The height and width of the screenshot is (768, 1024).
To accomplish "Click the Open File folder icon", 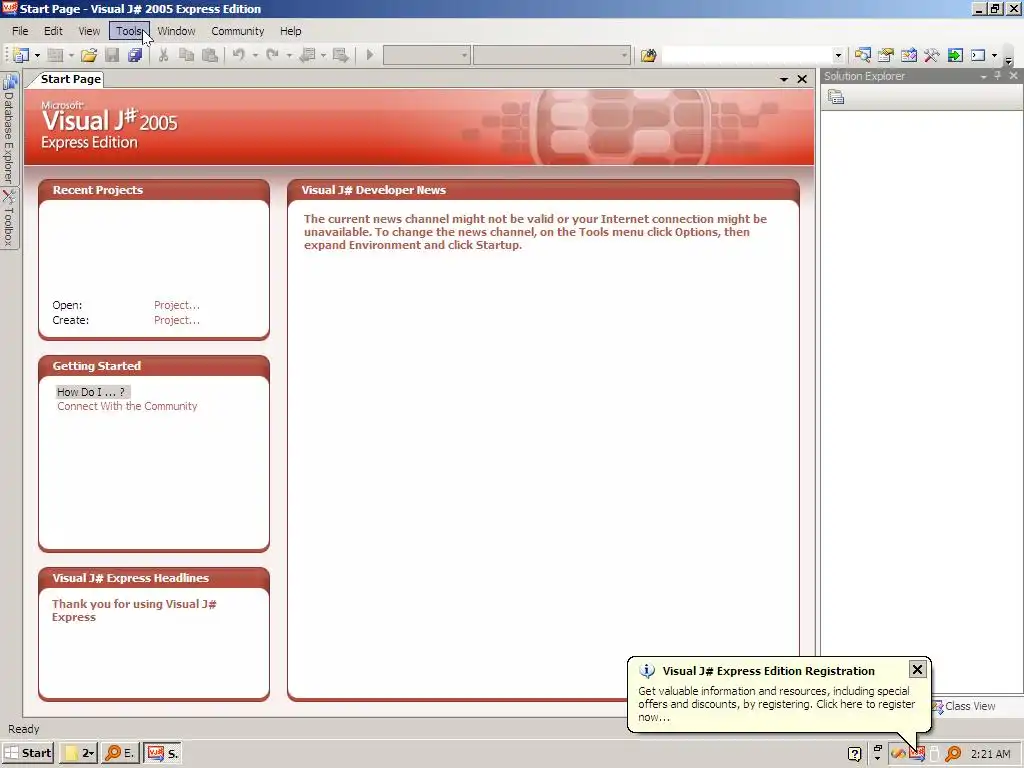I will click(89, 56).
